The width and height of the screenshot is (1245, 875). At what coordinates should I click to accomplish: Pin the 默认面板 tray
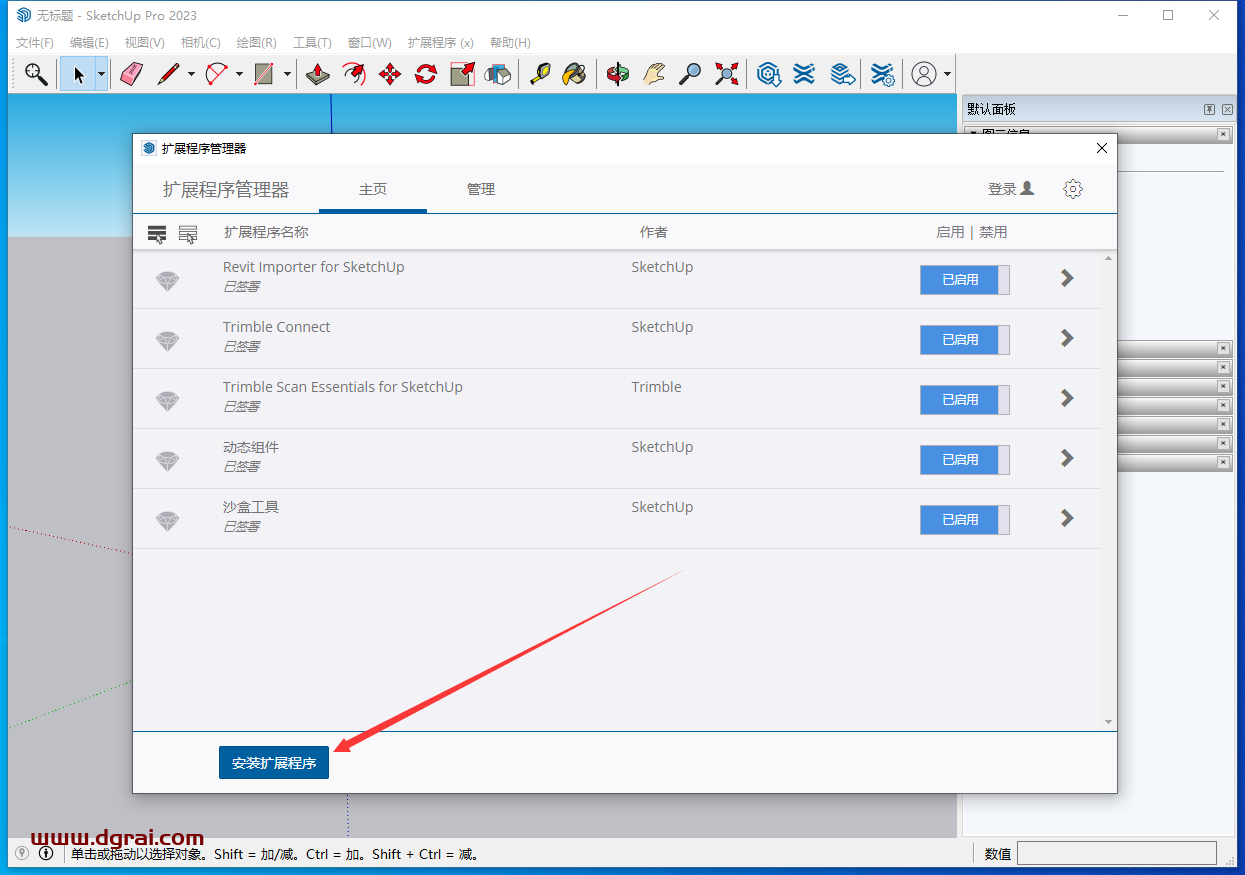pos(1209,109)
